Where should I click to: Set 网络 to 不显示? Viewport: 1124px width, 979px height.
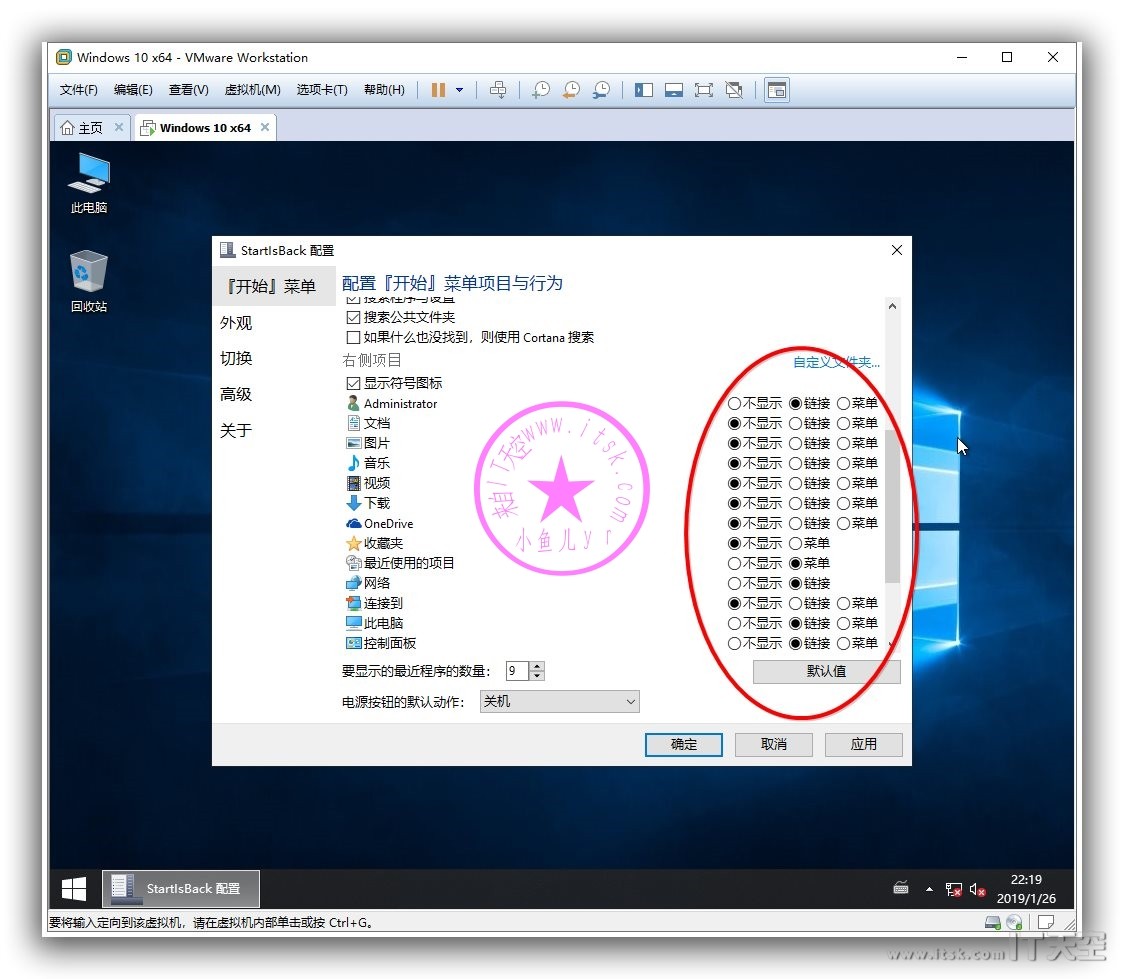[x=734, y=584]
